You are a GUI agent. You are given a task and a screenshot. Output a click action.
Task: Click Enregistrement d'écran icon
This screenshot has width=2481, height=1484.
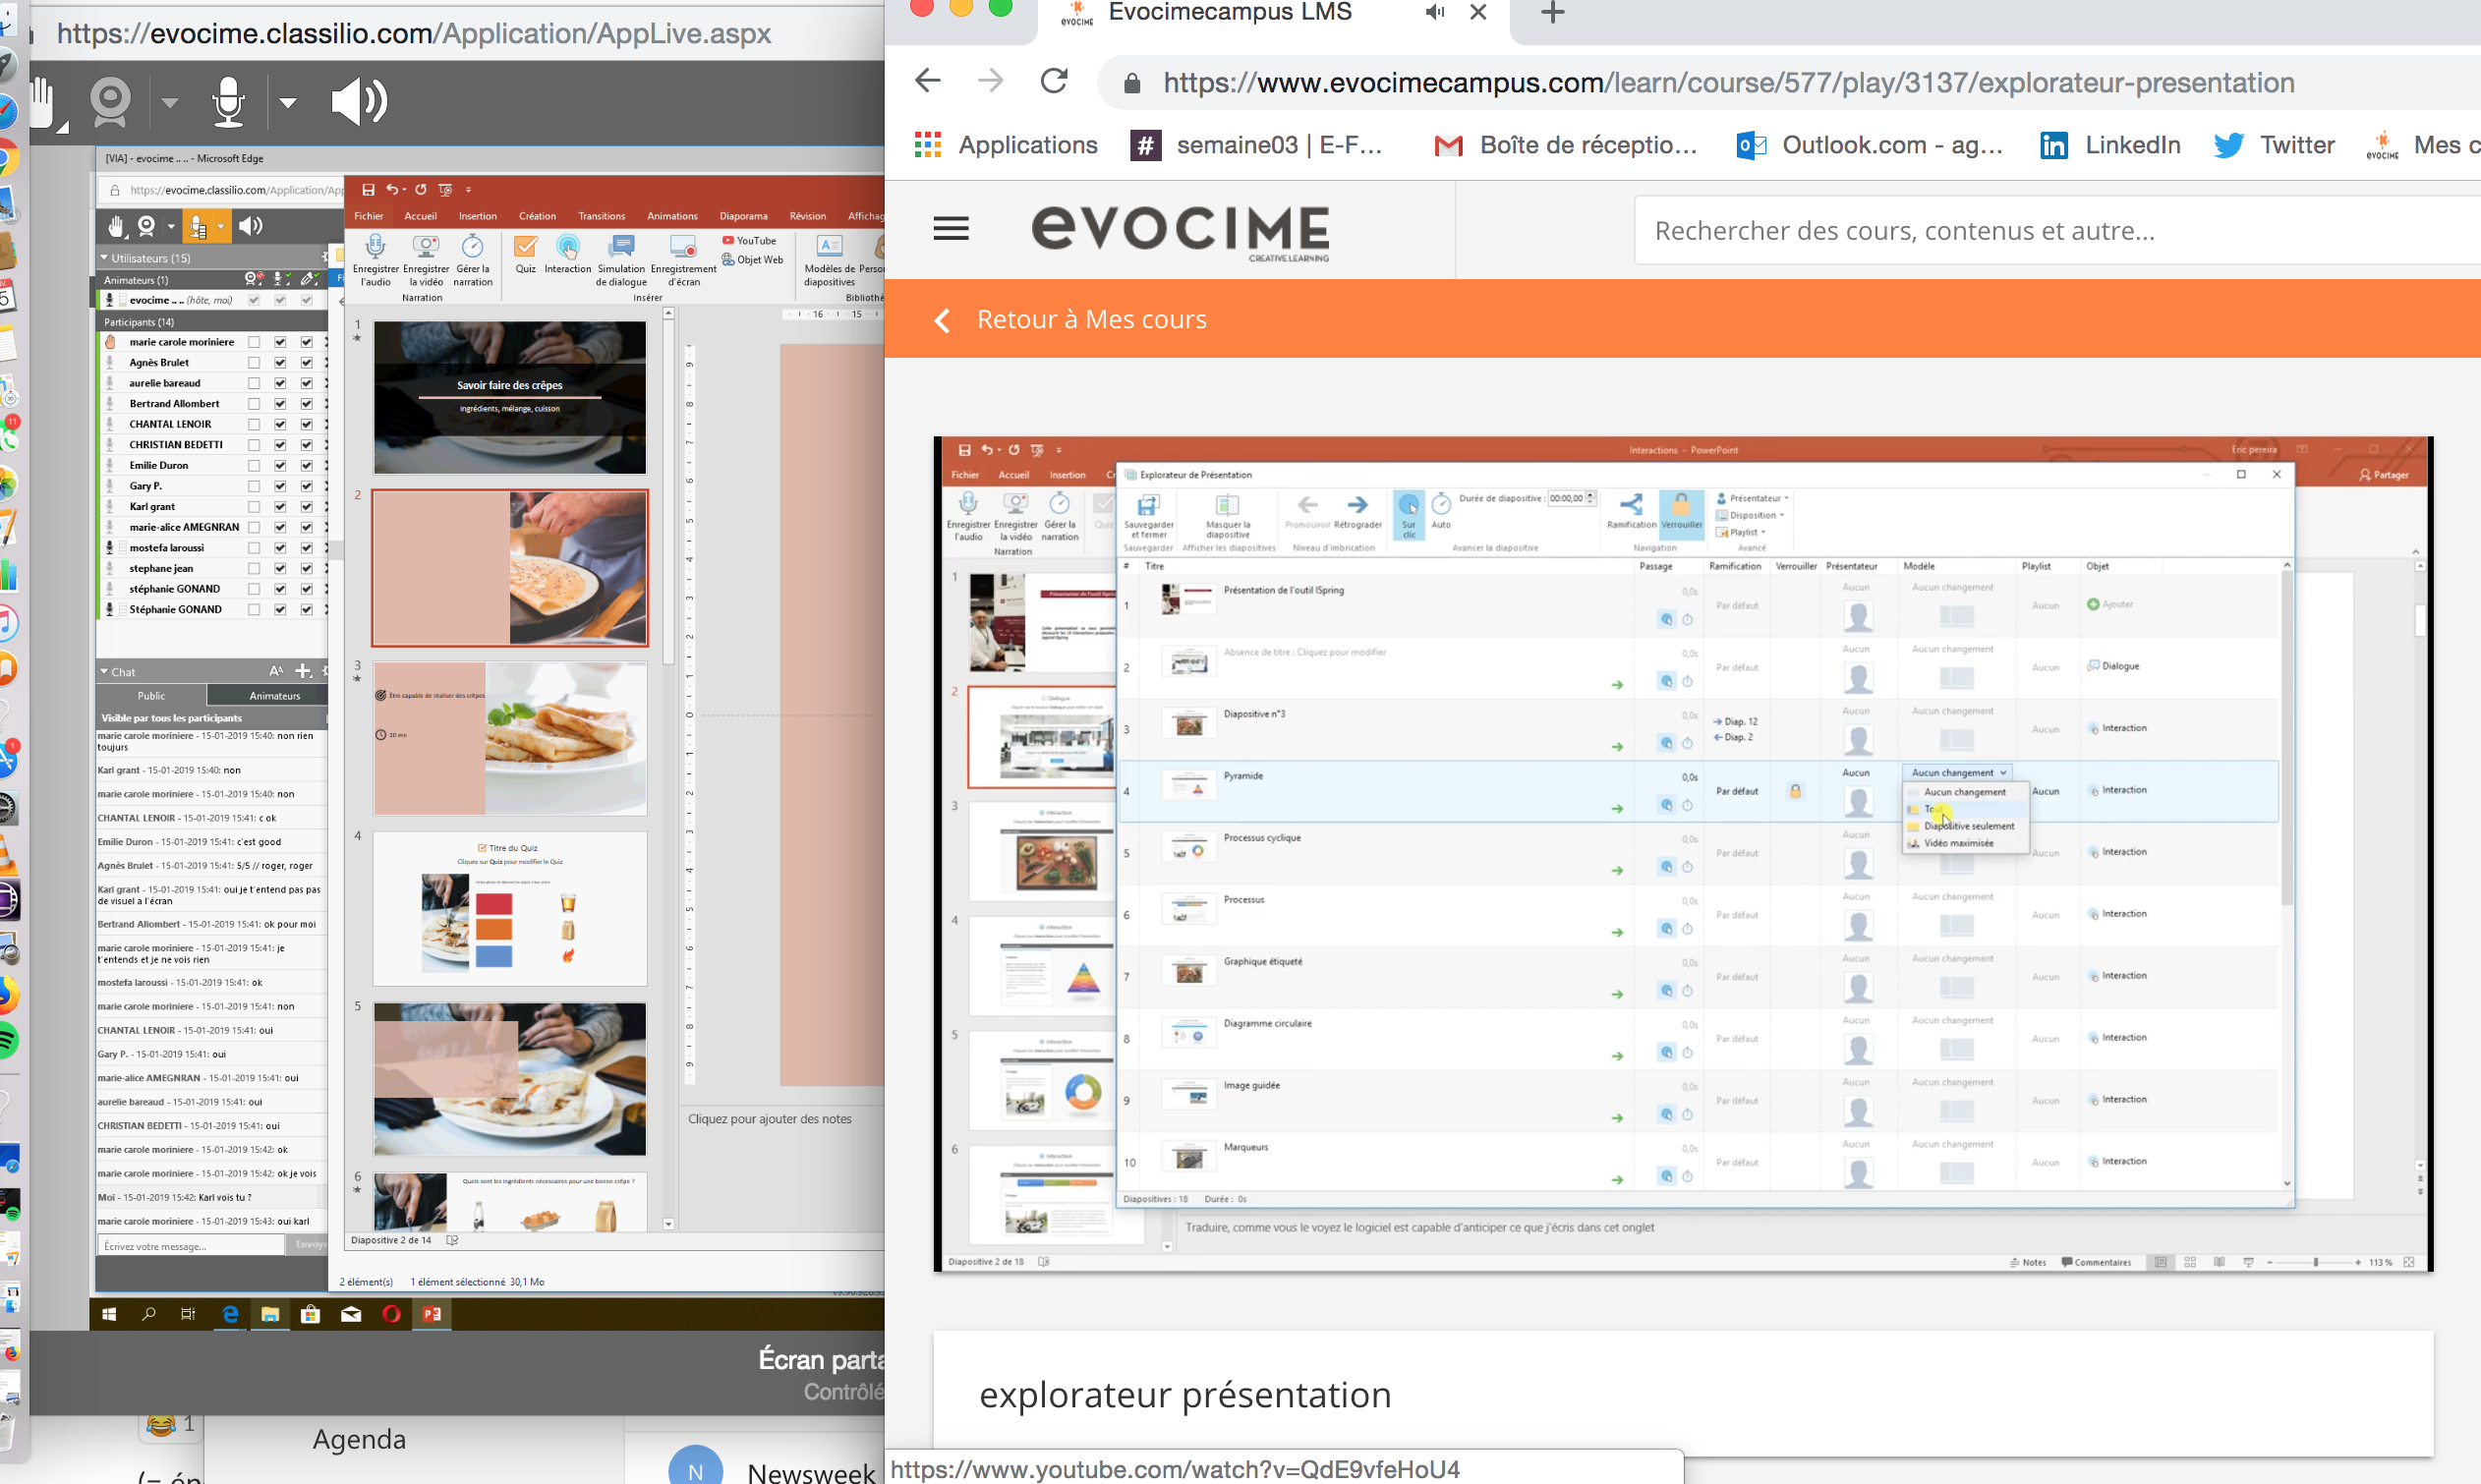point(683,246)
